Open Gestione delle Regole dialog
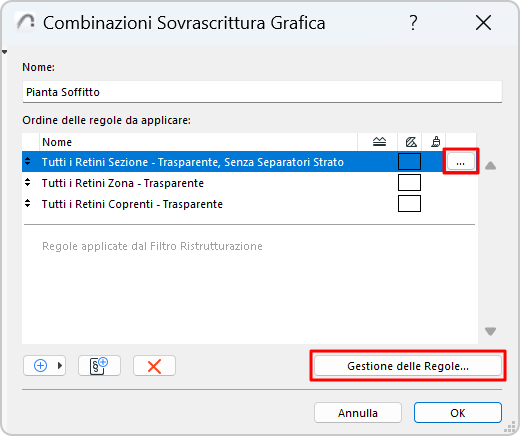The image size is (520, 436). pos(408,366)
